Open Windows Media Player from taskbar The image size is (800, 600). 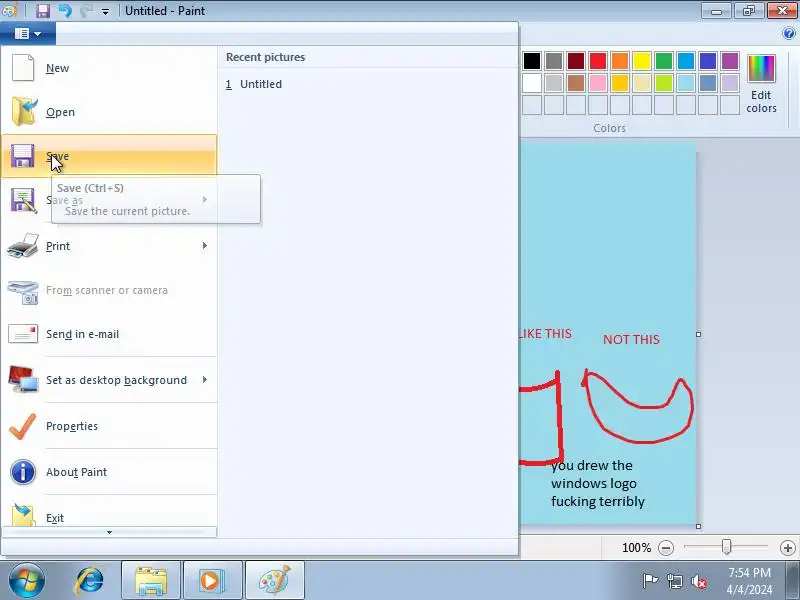[x=213, y=581]
